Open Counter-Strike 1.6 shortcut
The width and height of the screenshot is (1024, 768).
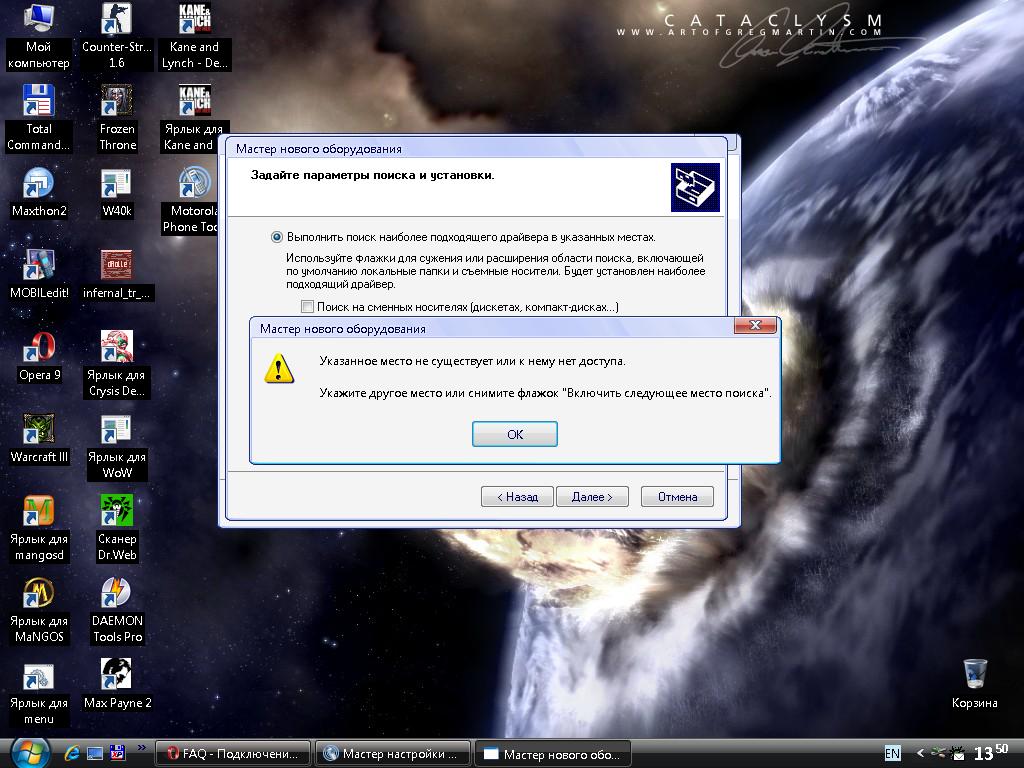[116, 37]
